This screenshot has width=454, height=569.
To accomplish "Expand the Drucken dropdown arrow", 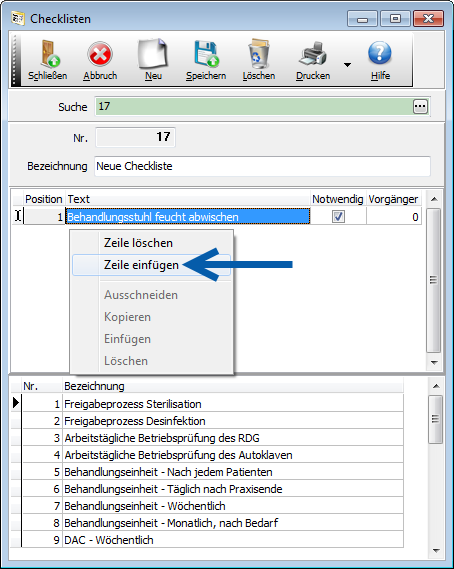I will point(347,65).
